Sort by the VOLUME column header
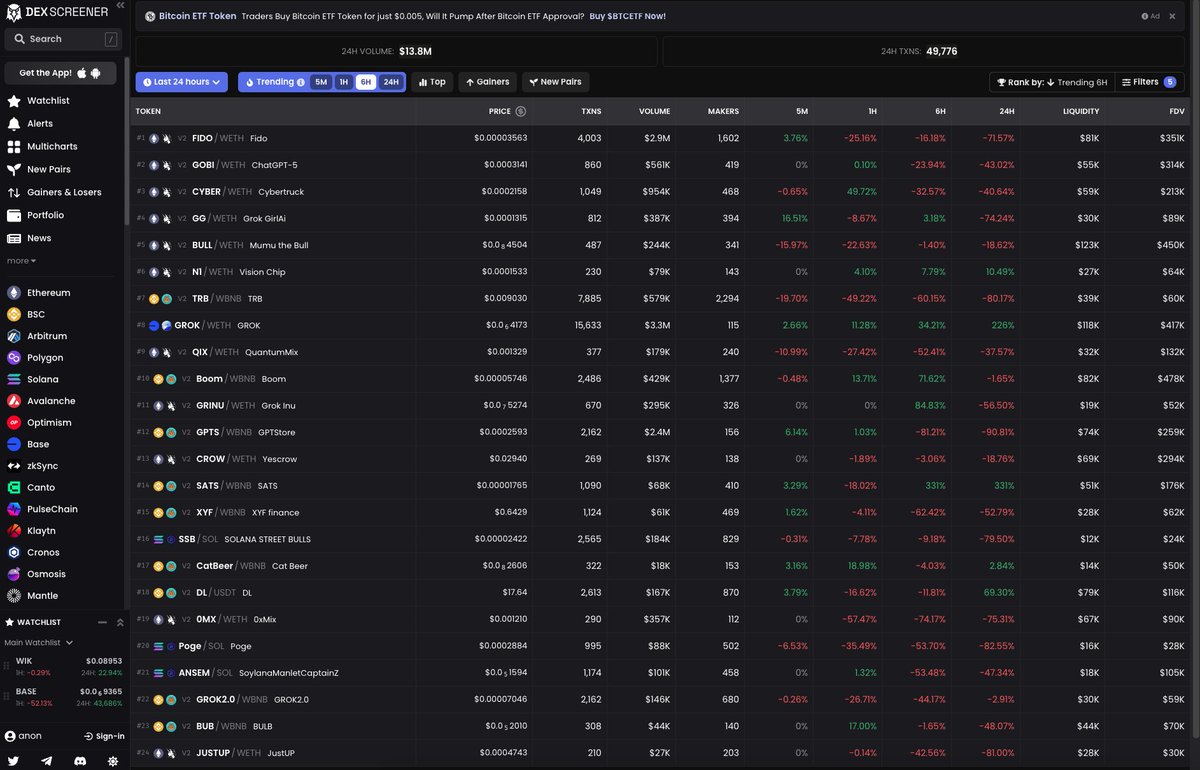This screenshot has height=770, width=1200. (655, 111)
